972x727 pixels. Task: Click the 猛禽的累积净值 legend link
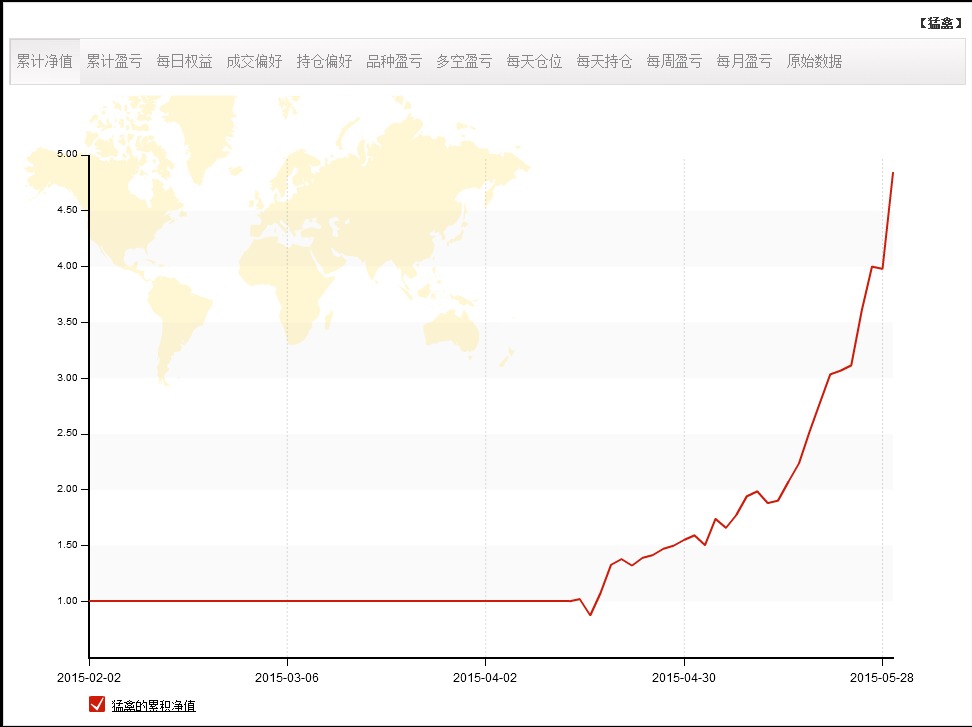pos(154,705)
